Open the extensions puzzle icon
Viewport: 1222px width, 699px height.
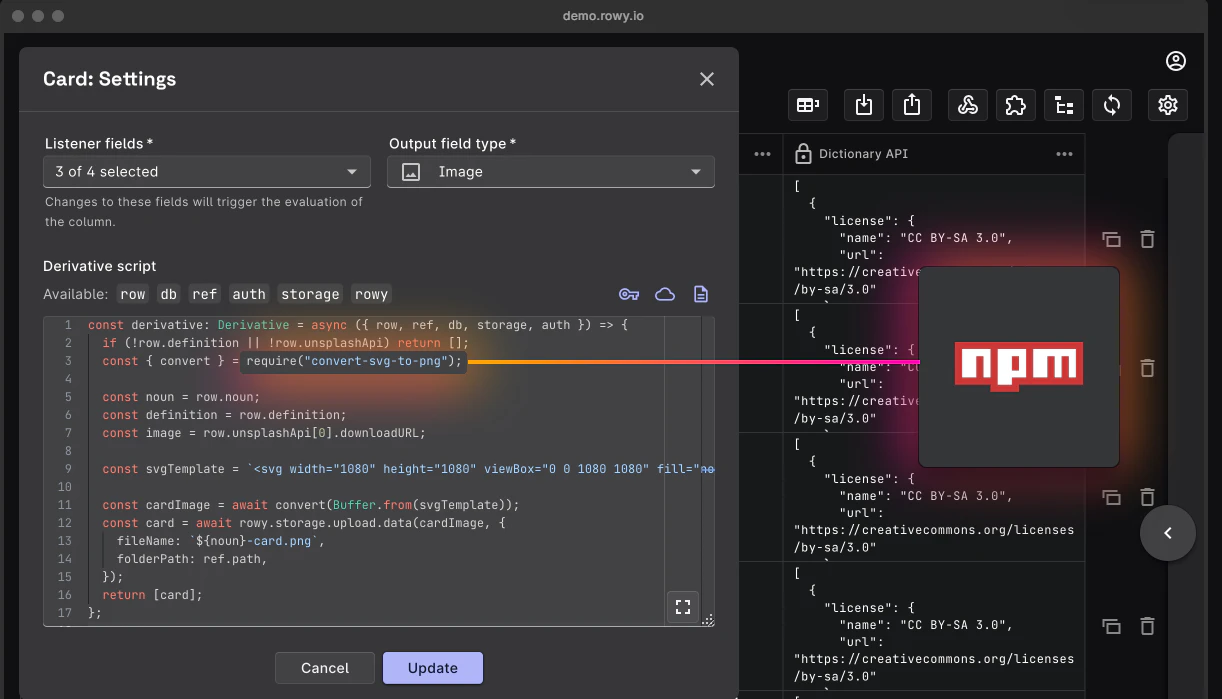(x=1015, y=104)
